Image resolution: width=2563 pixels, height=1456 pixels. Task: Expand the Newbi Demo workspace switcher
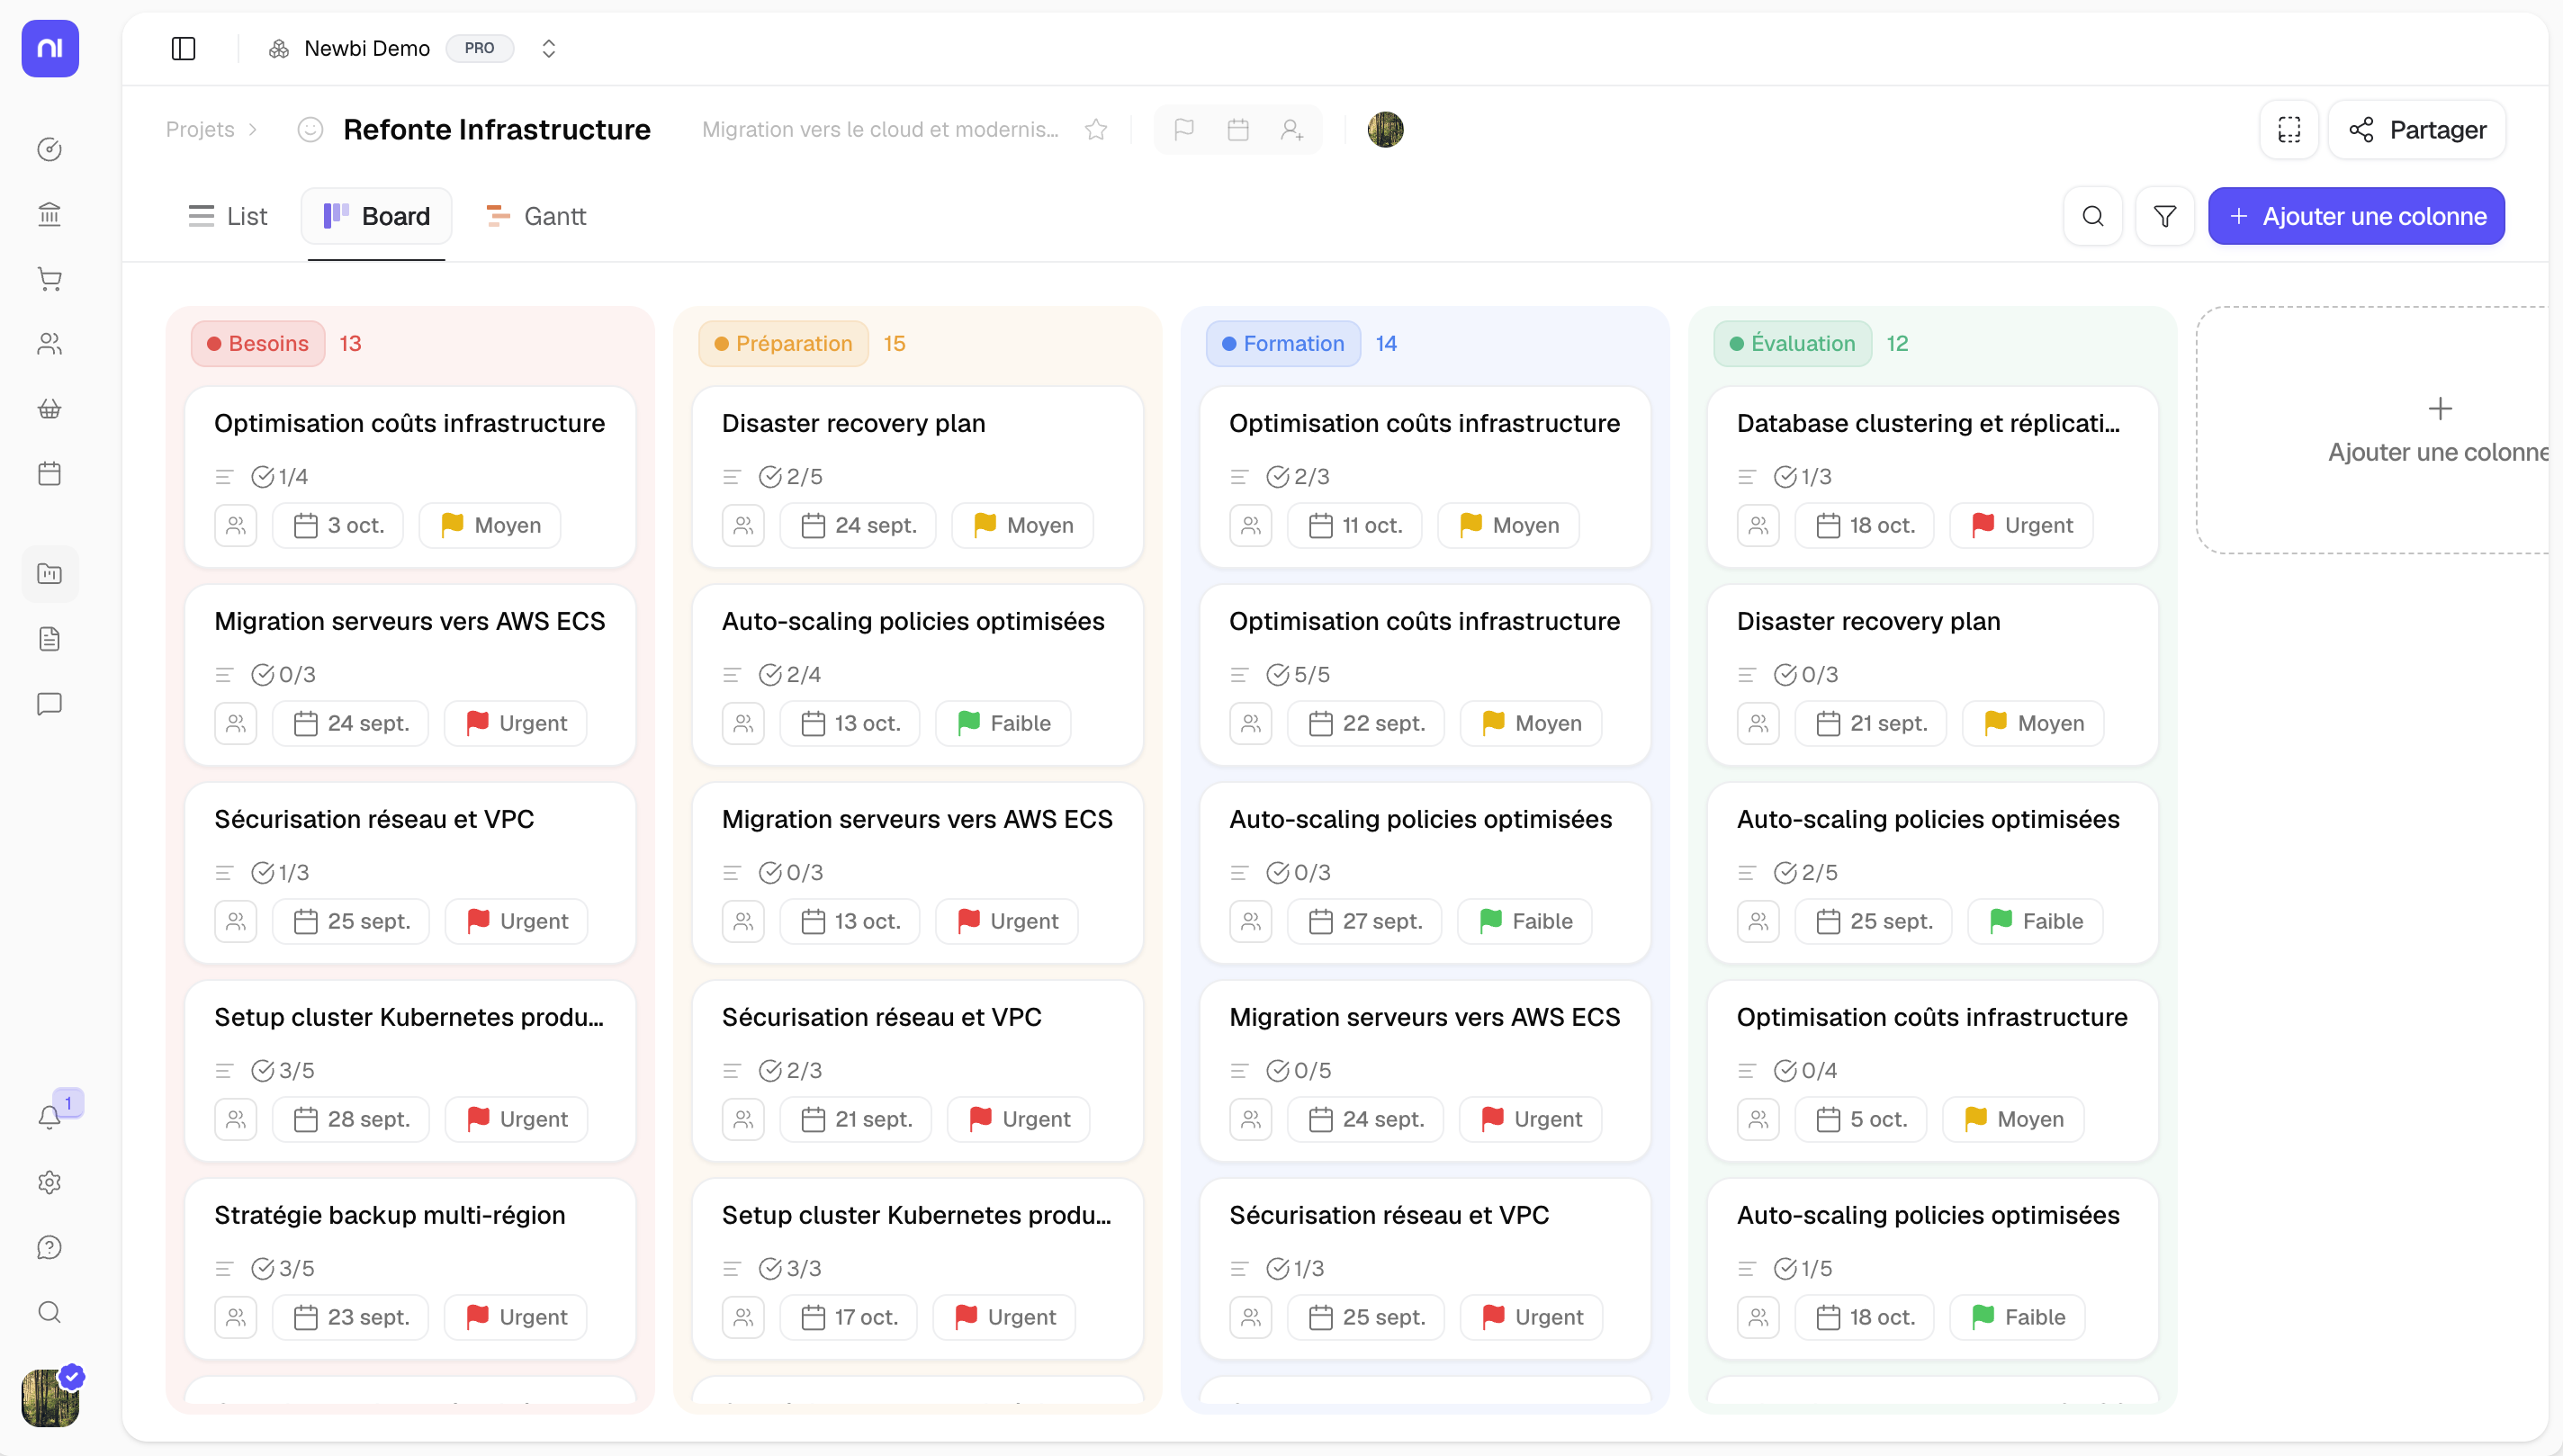click(x=548, y=48)
